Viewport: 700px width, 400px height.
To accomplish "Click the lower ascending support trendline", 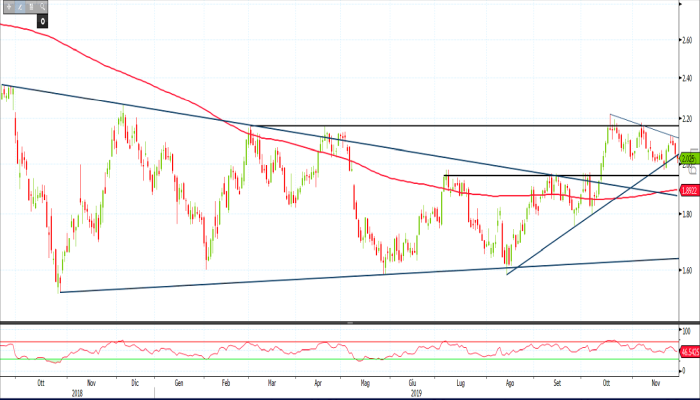I will (x=300, y=278).
